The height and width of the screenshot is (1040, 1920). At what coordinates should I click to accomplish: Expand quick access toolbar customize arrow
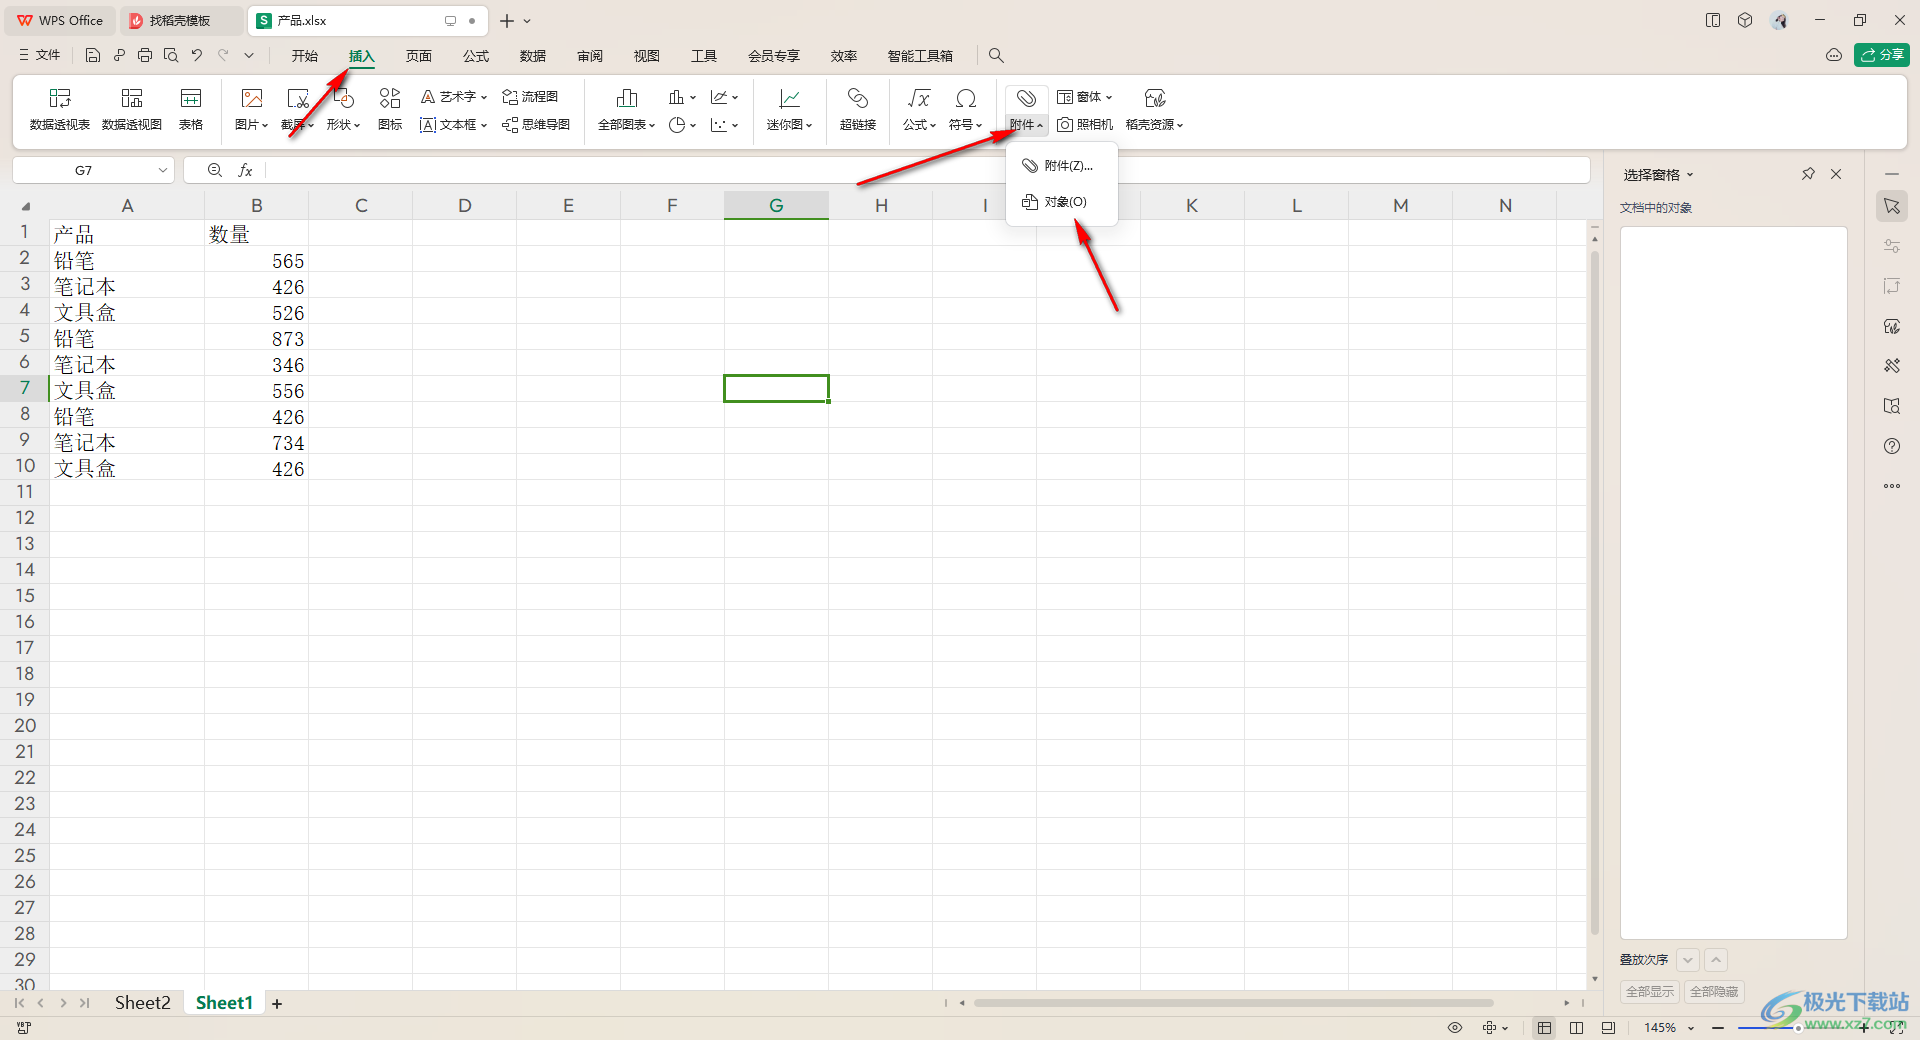pos(249,55)
